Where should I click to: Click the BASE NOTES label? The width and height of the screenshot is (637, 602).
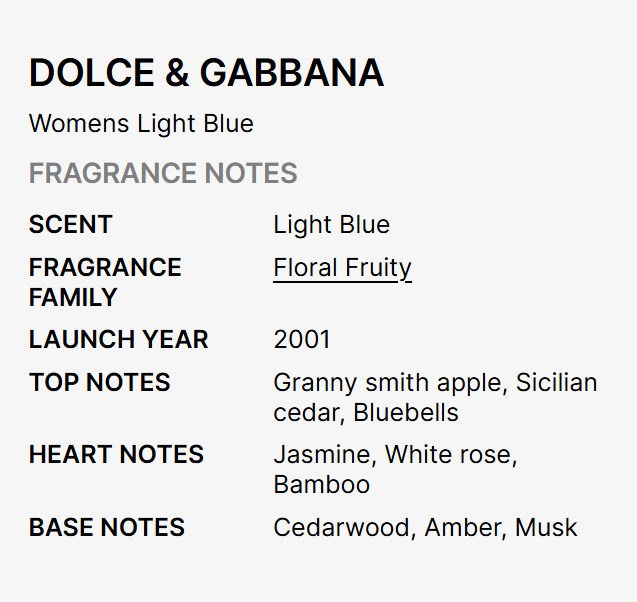tap(107, 528)
